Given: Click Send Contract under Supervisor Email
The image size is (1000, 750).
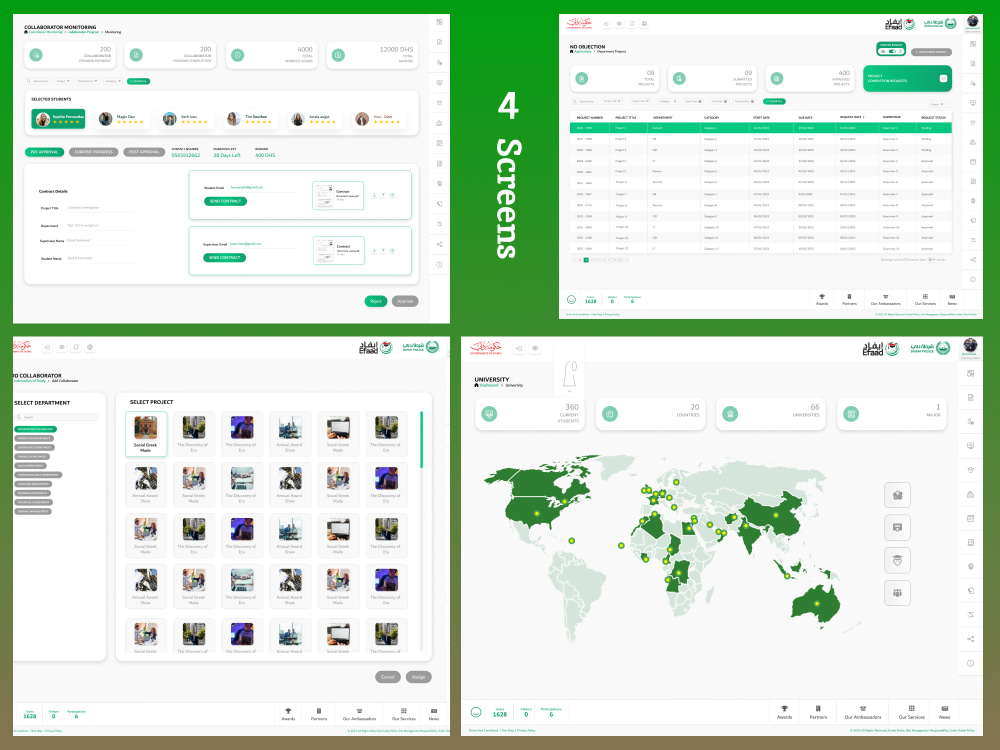Looking at the screenshot, I should pos(224,258).
